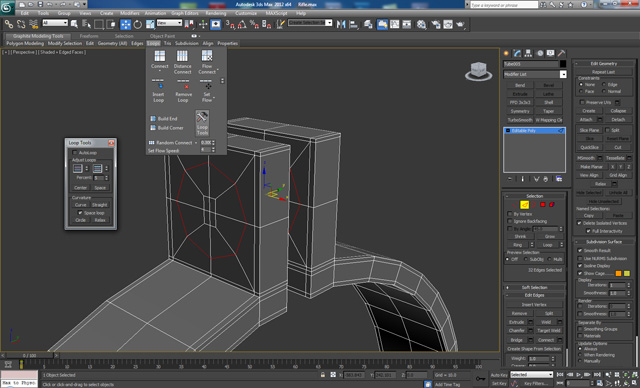Screen dimensions: 640x388
Task: Click the Render teapot icon
Action: click(x=460, y=24)
